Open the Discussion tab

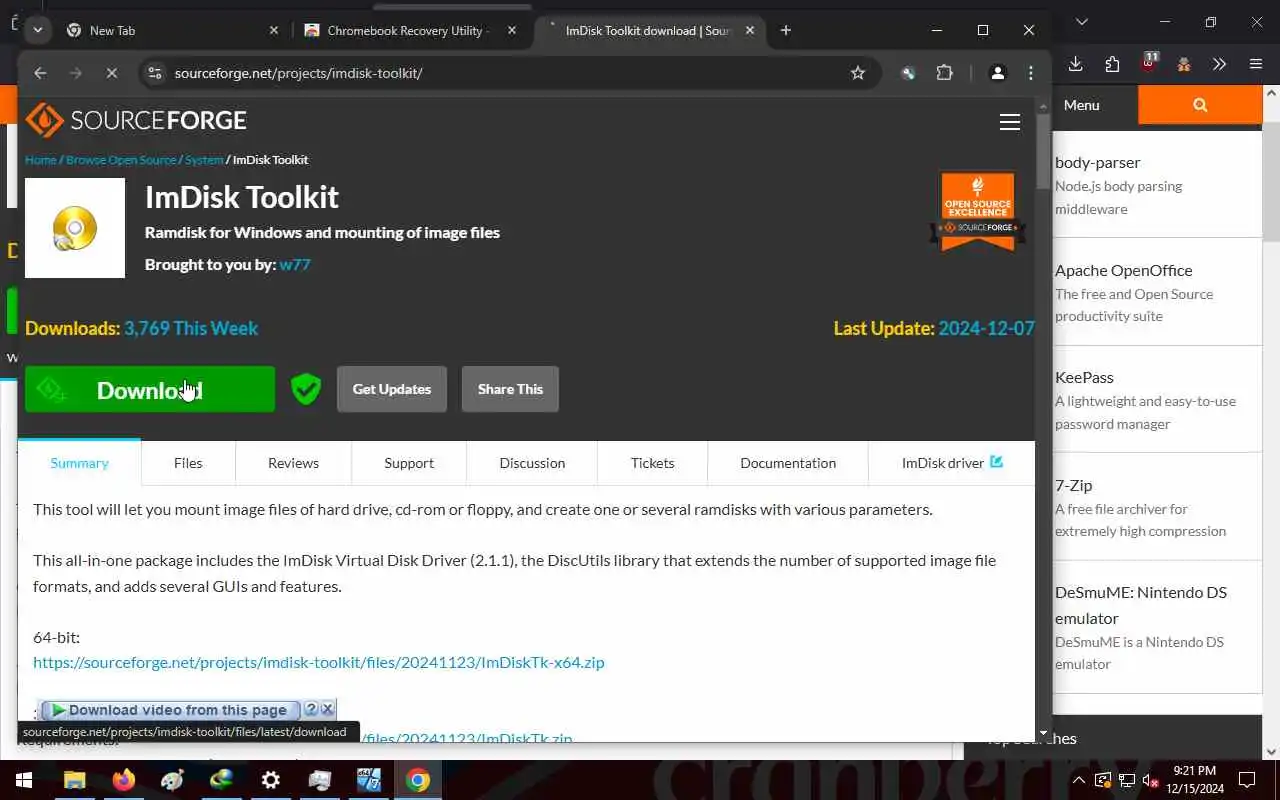(532, 463)
